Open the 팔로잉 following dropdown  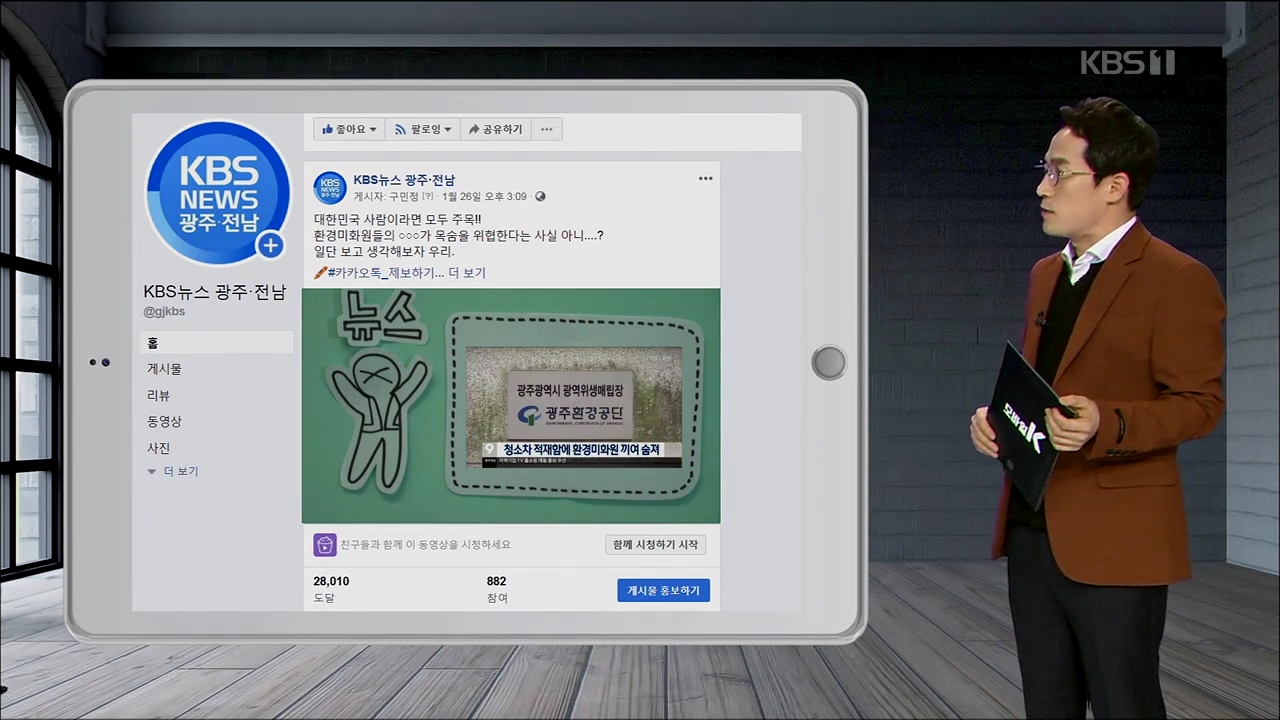coord(422,129)
